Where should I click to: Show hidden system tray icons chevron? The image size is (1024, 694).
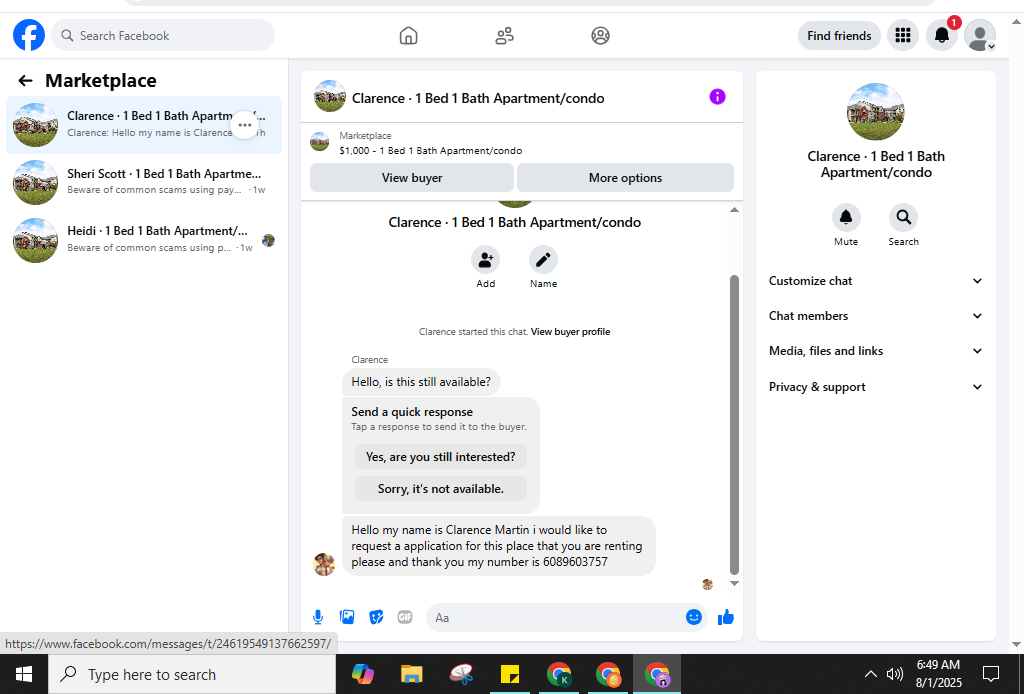(871, 674)
